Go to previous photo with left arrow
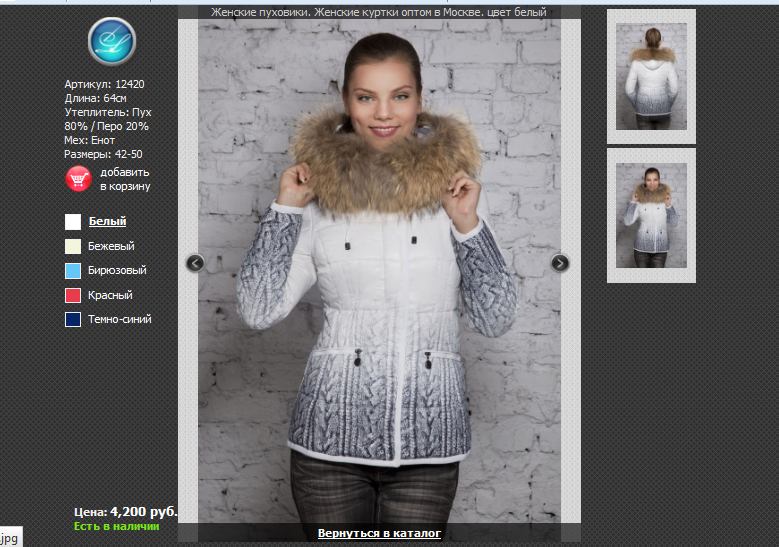This screenshot has height=547, width=779. pos(195,263)
